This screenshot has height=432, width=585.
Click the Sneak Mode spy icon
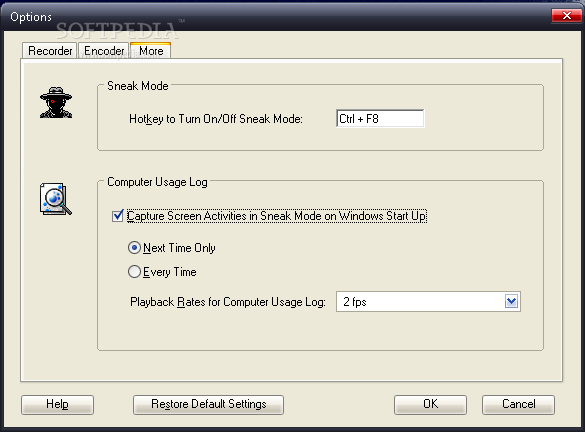click(x=56, y=103)
